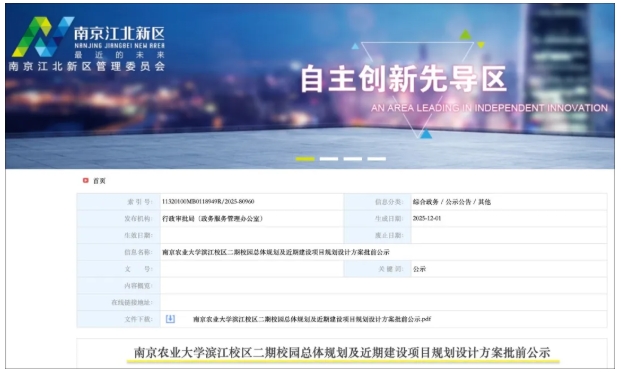621x372 pixels.
Task: Click the 信息分类 label cell
Action: coord(377,202)
